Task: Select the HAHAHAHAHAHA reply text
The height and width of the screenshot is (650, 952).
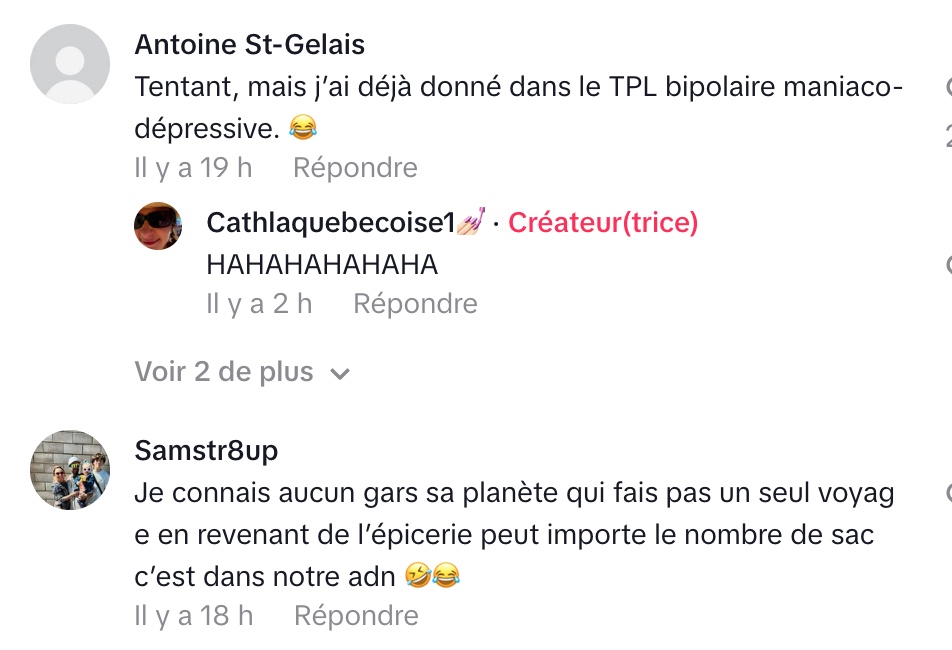Action: coord(322,264)
